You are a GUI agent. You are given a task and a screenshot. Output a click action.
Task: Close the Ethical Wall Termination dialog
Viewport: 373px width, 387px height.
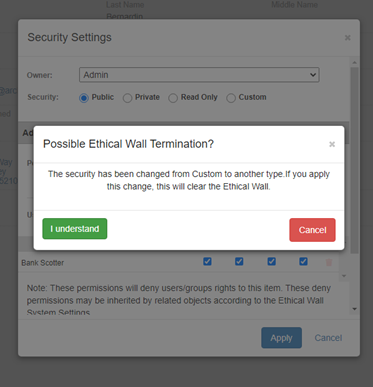click(x=332, y=144)
